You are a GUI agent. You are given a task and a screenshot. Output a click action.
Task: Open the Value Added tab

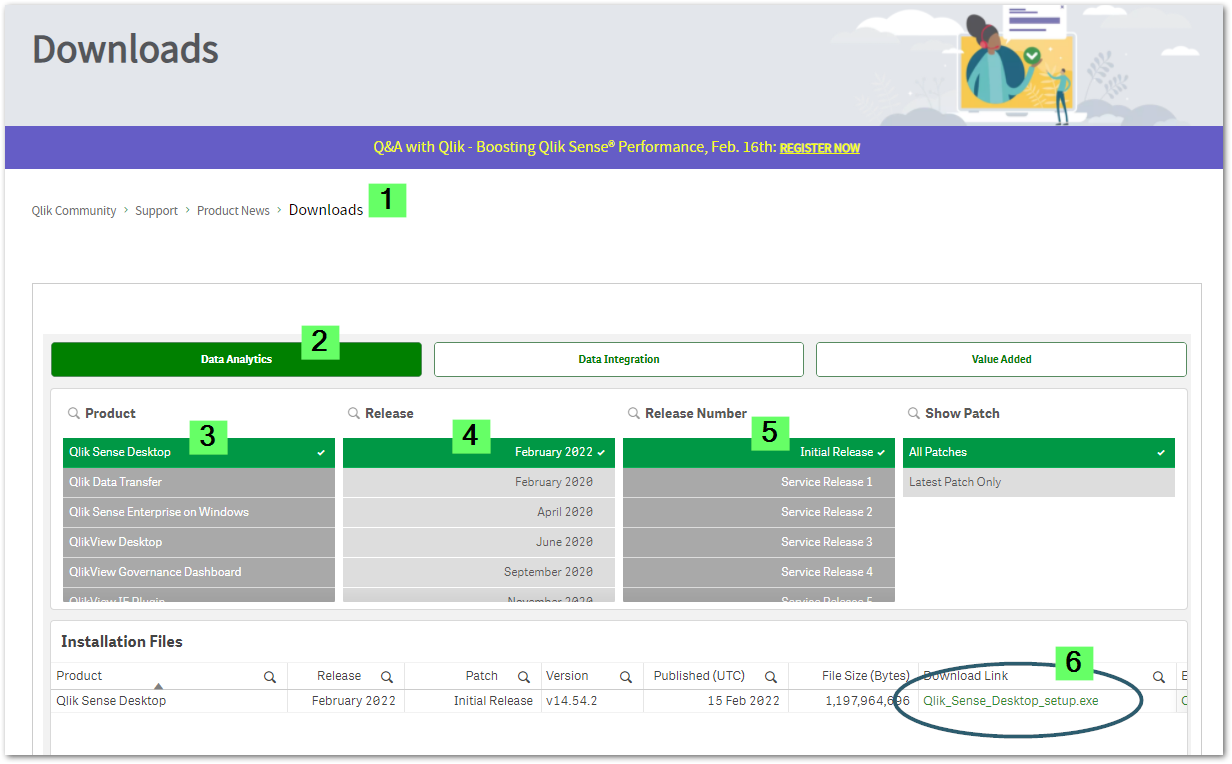pos(1001,359)
